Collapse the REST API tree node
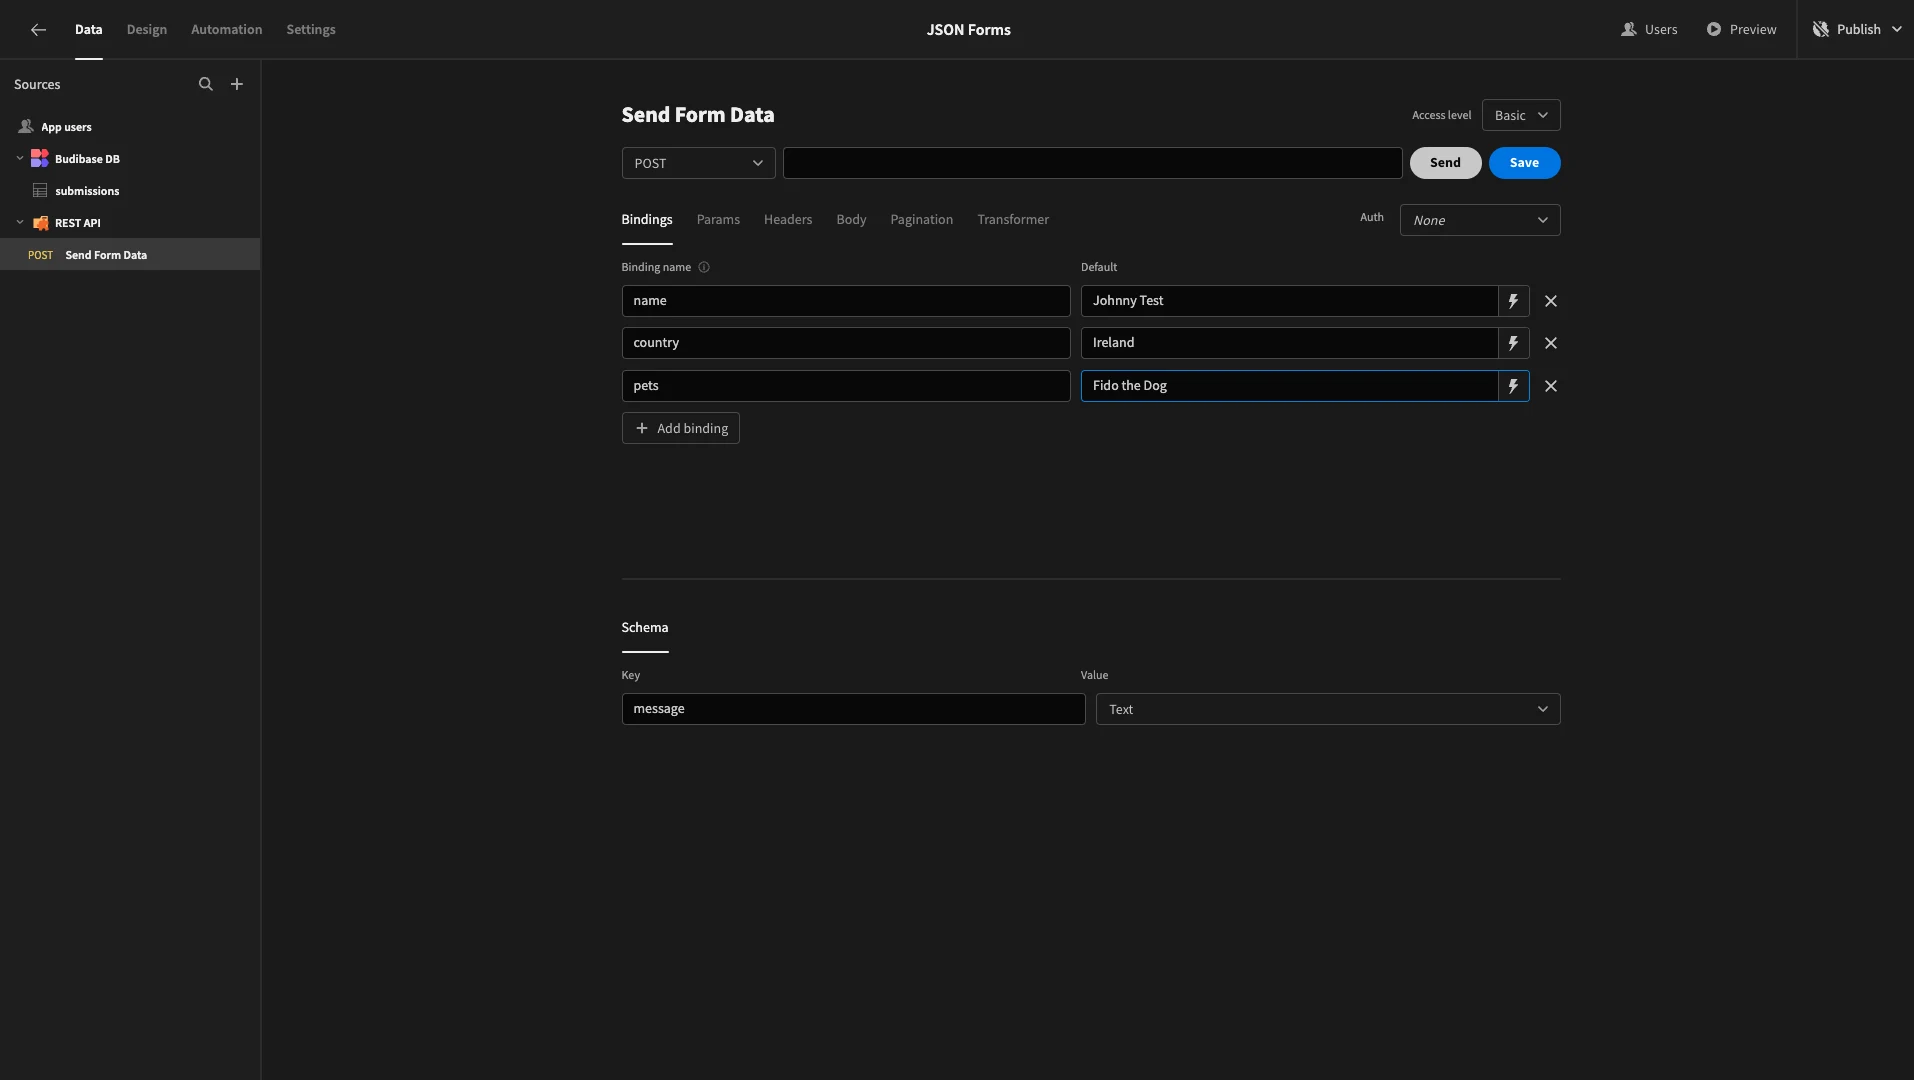This screenshot has height=1080, width=1914. click(x=20, y=222)
